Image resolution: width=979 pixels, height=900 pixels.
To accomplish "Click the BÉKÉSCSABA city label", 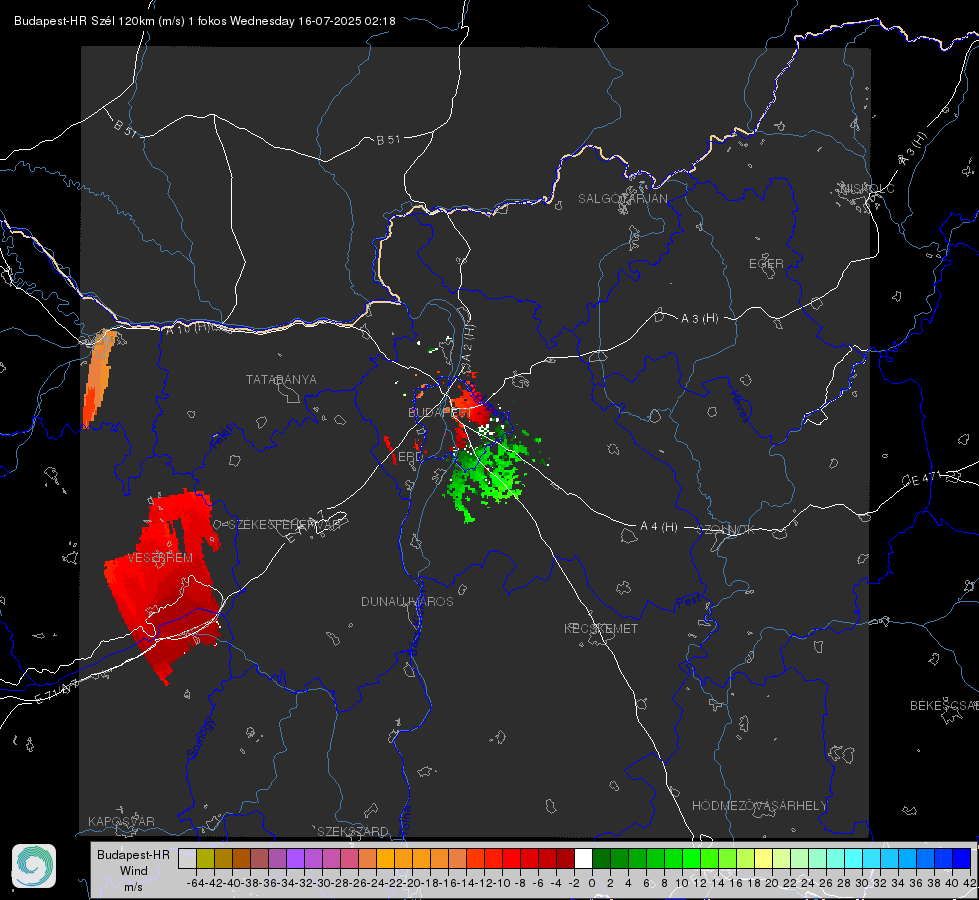I will point(944,705).
